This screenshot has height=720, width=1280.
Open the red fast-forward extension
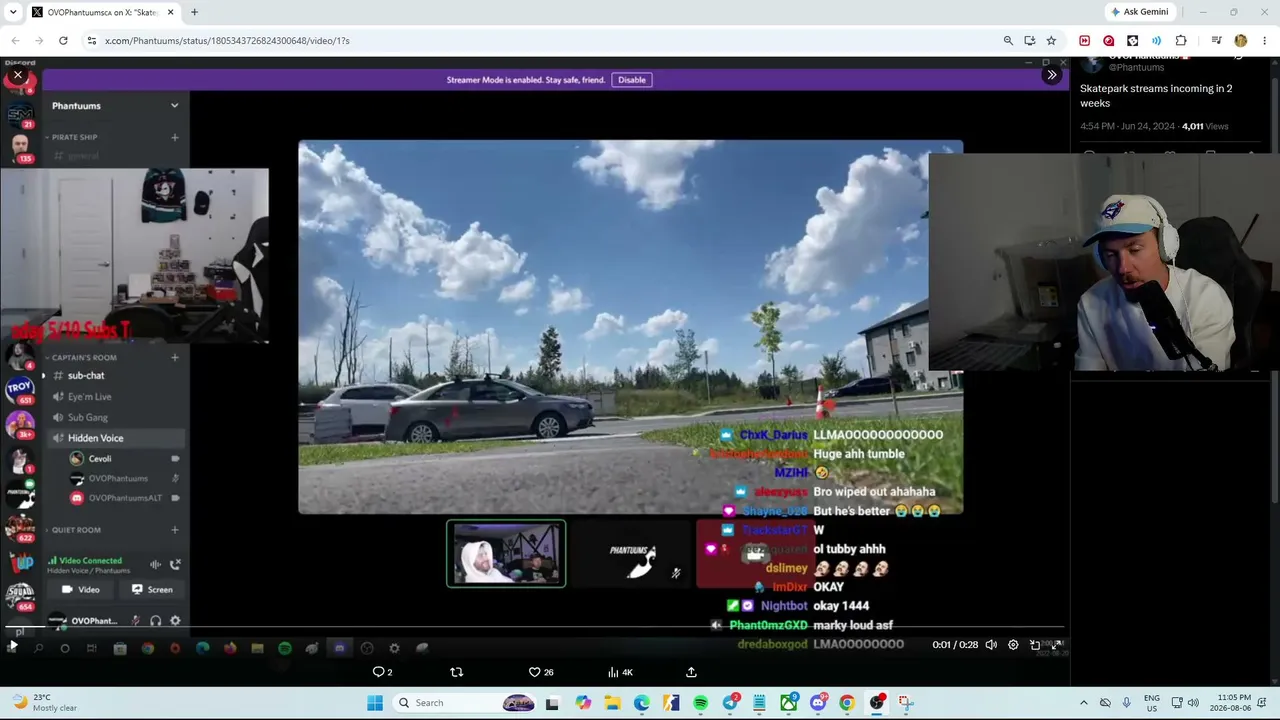[1084, 41]
